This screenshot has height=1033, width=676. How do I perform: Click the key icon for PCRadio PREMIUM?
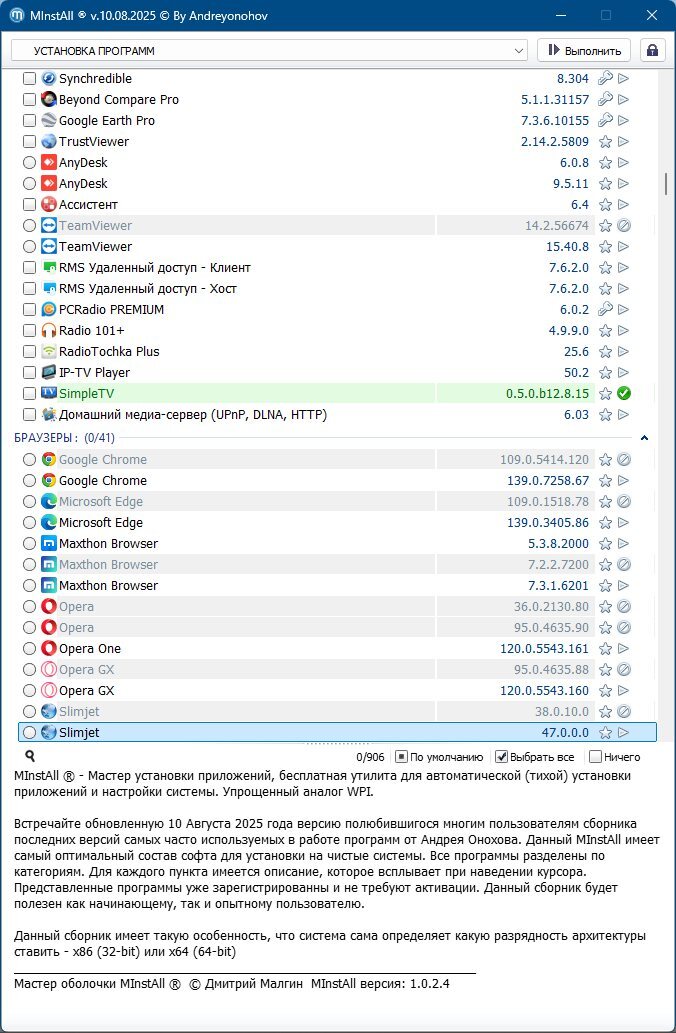coord(605,309)
